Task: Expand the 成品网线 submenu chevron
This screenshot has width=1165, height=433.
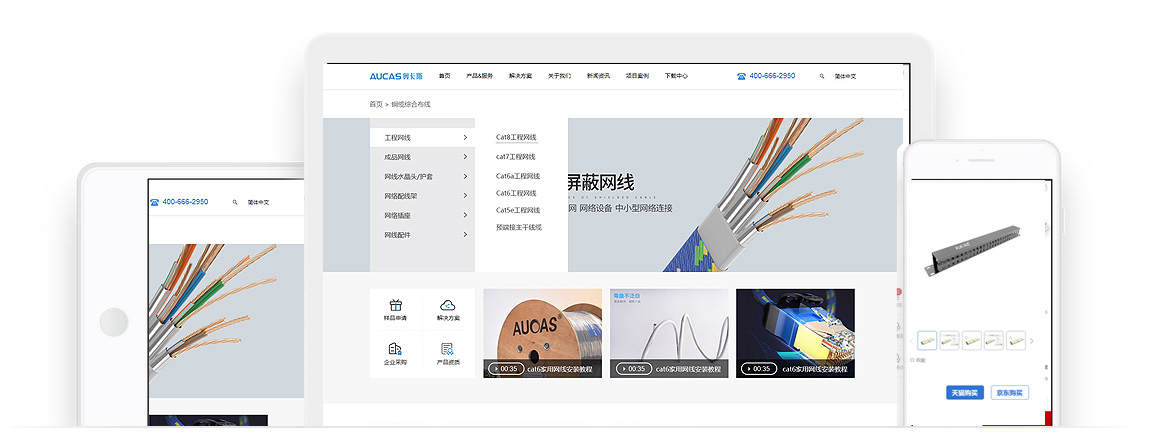Action: pos(465,157)
